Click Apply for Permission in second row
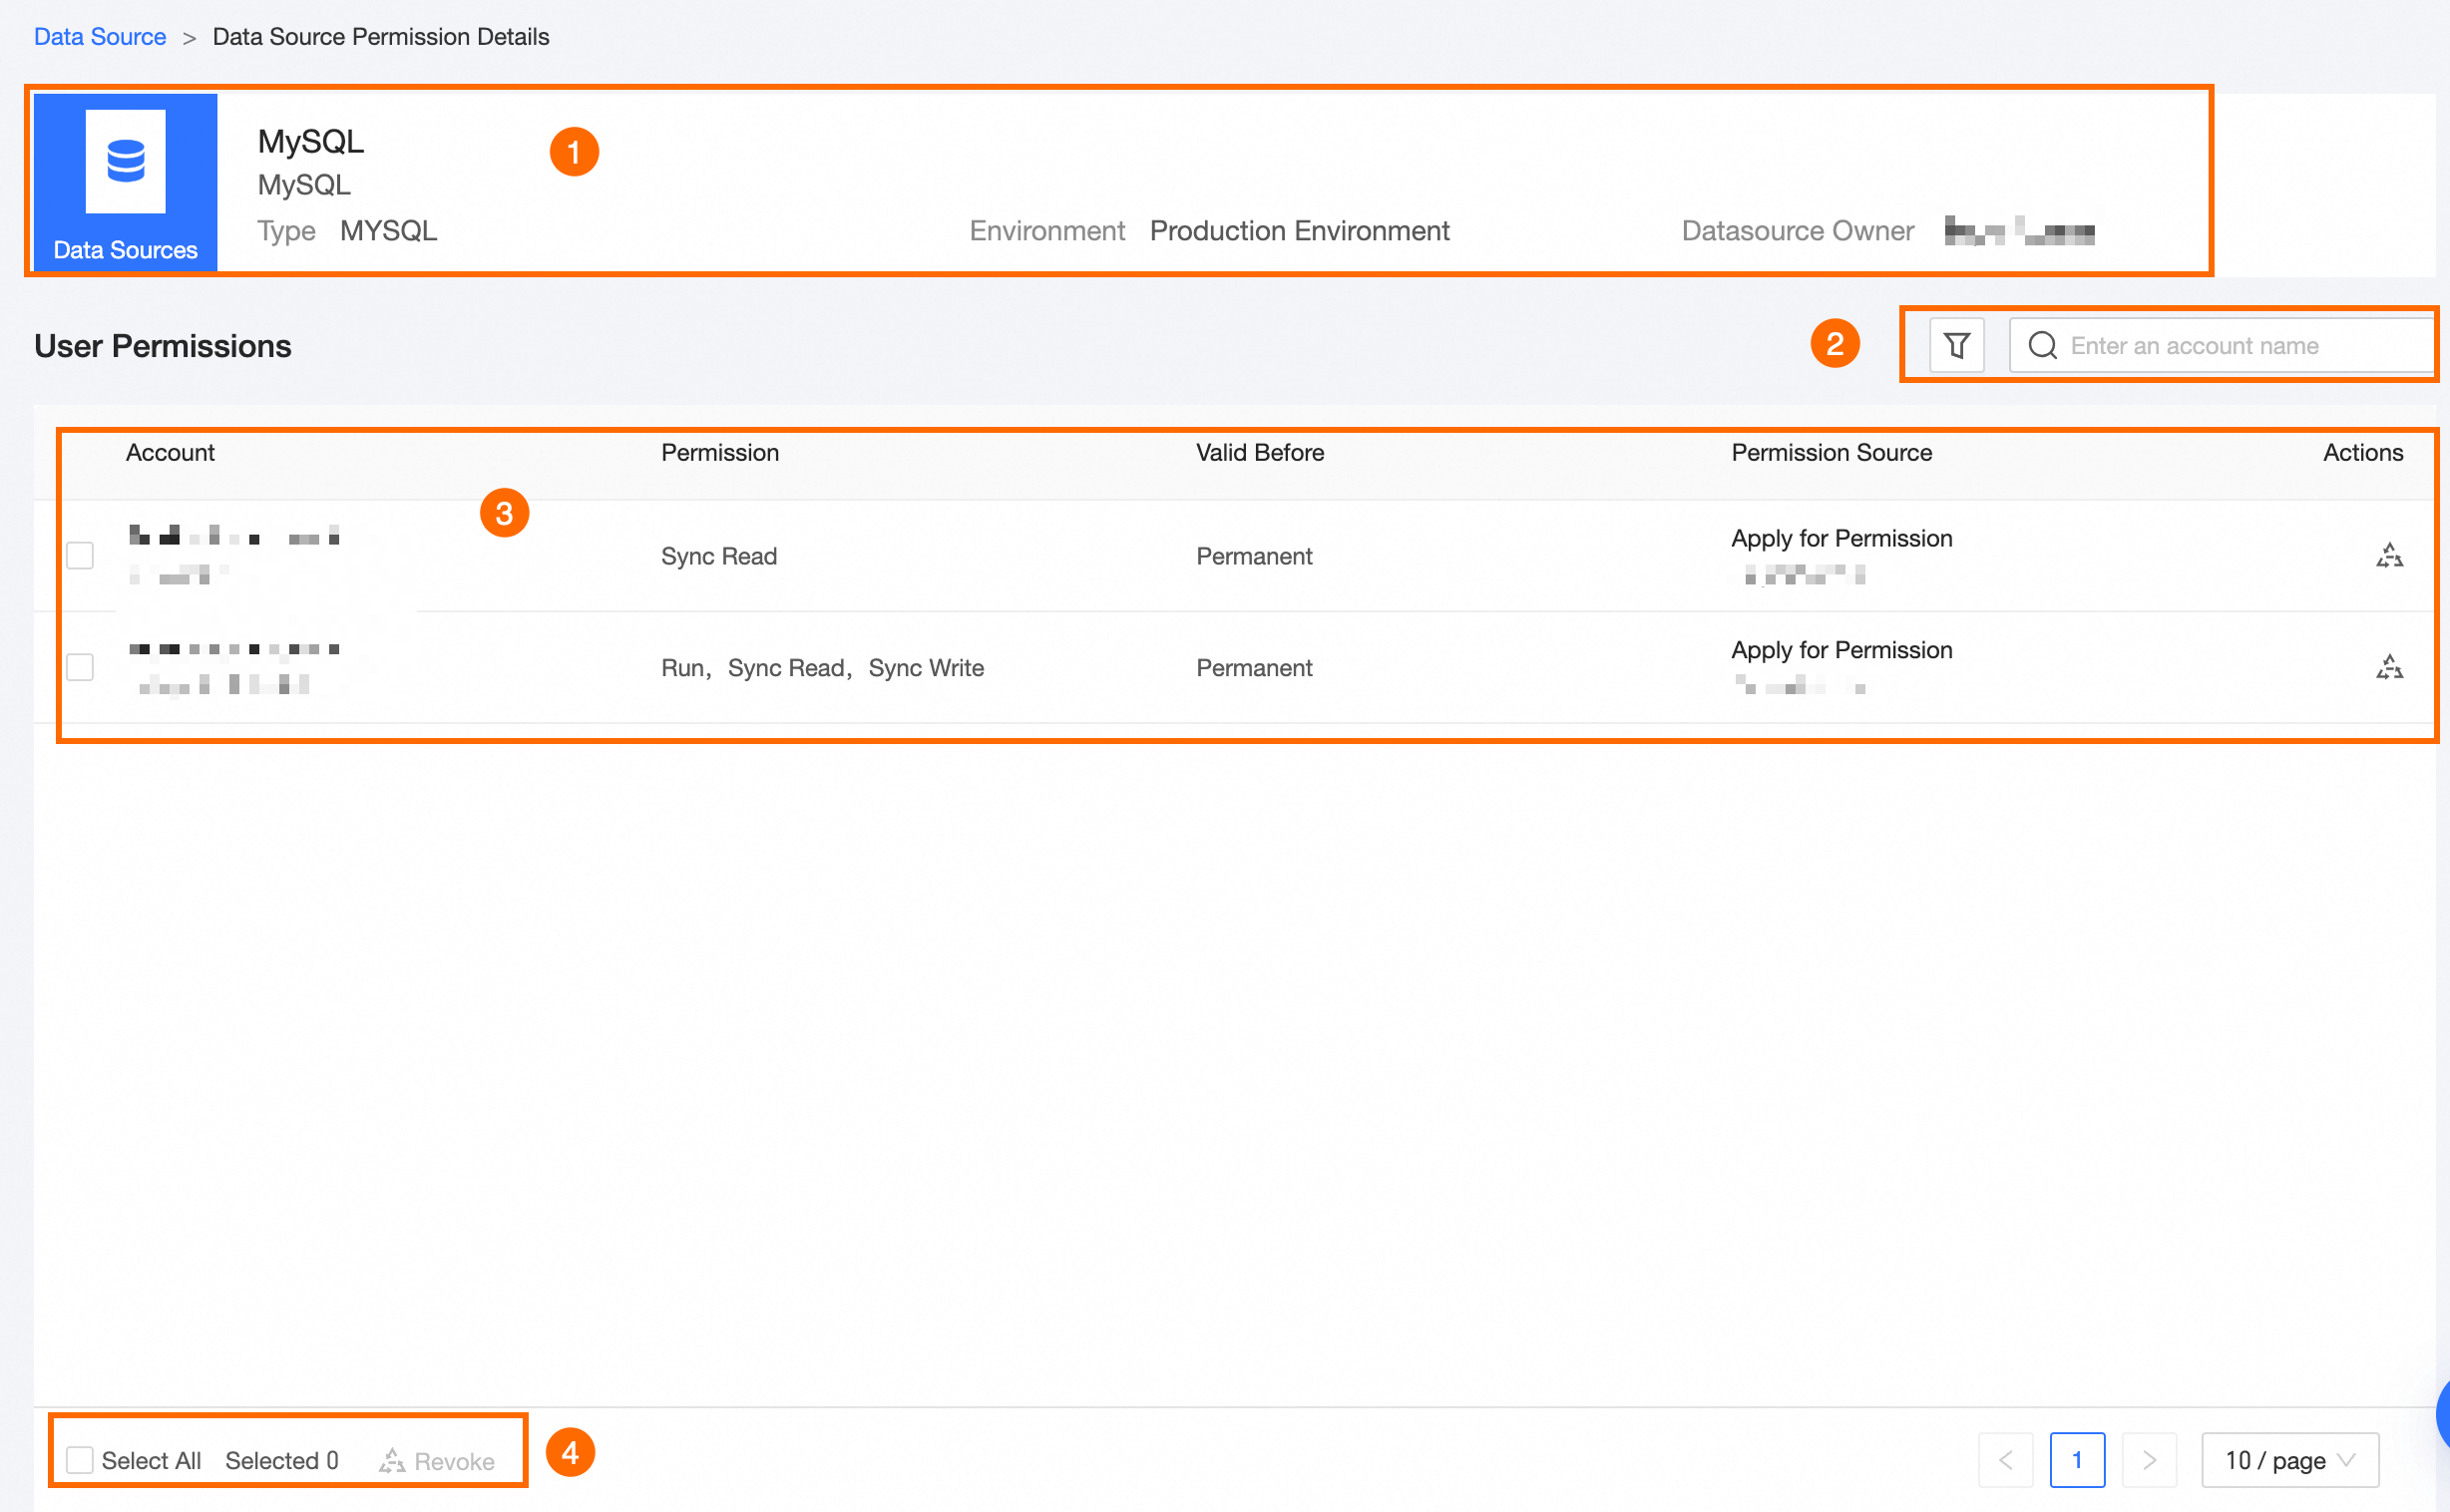The width and height of the screenshot is (2450, 1512). [1841, 651]
